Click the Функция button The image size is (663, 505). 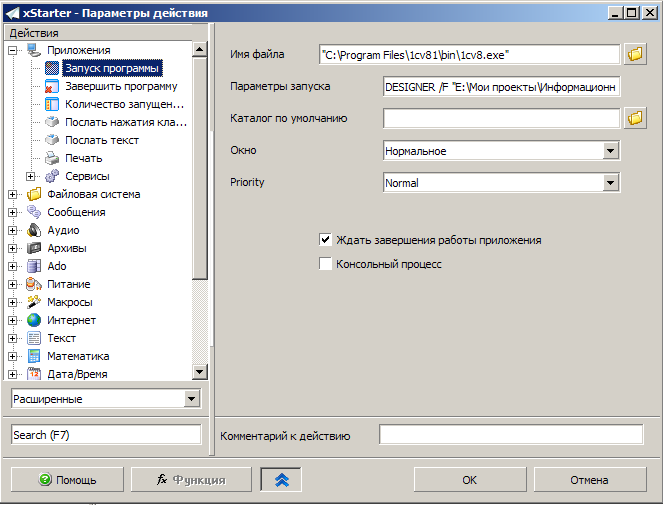pos(191,480)
